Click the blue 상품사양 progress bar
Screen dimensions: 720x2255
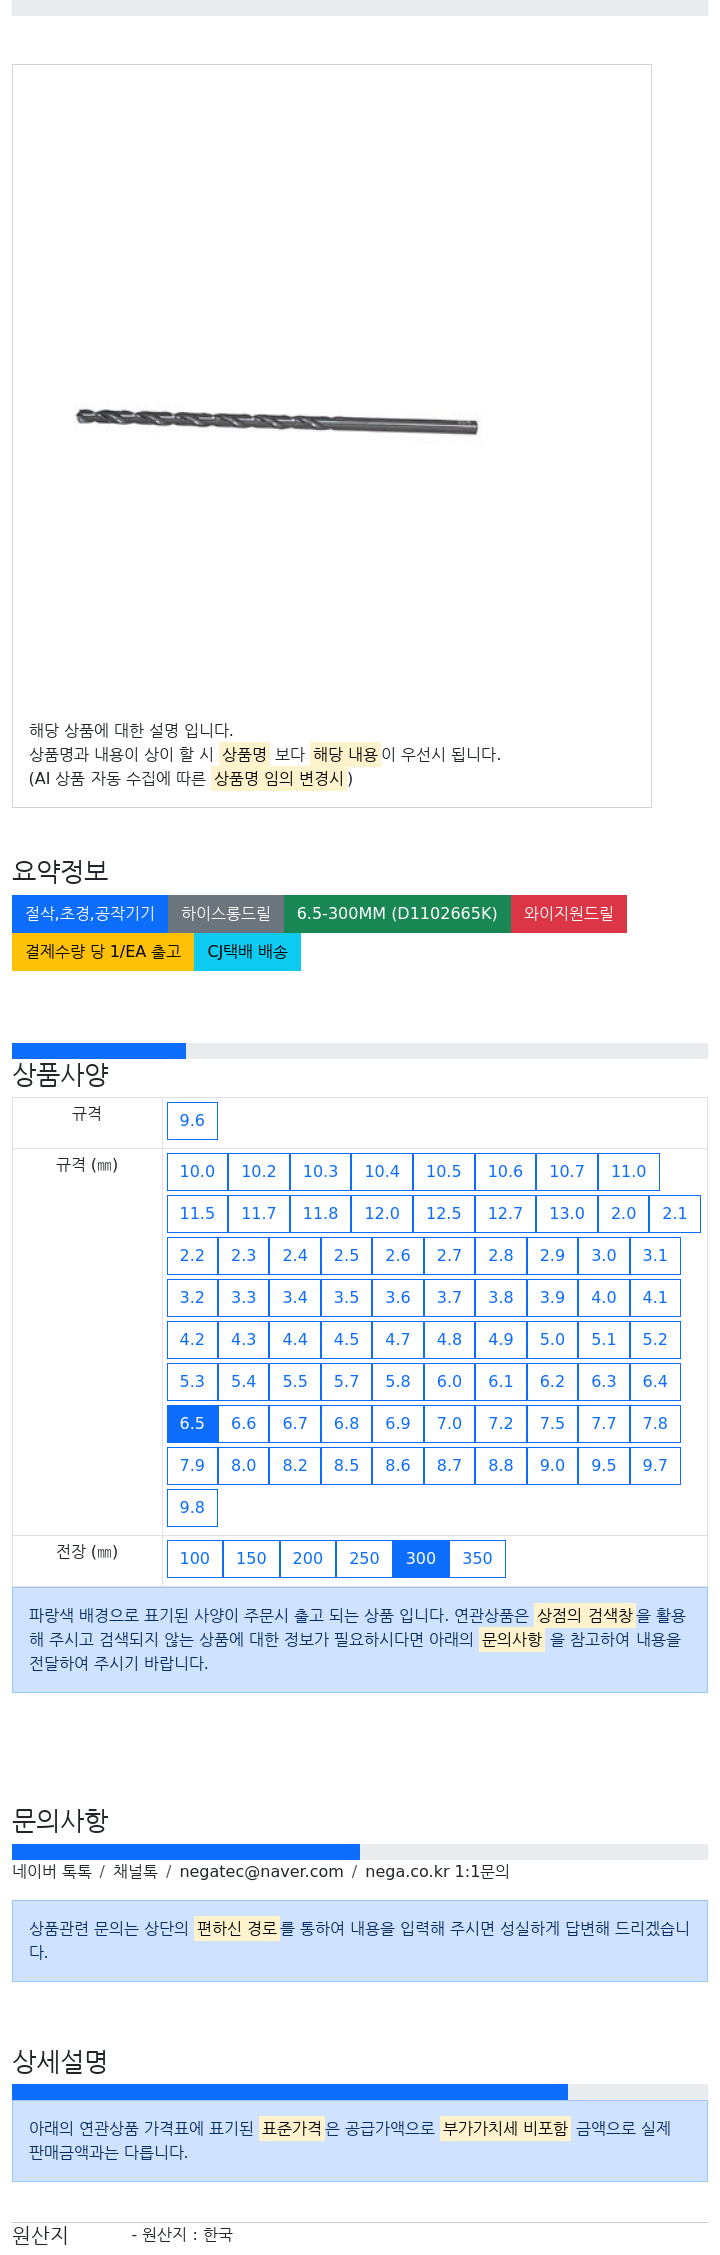point(99,1050)
